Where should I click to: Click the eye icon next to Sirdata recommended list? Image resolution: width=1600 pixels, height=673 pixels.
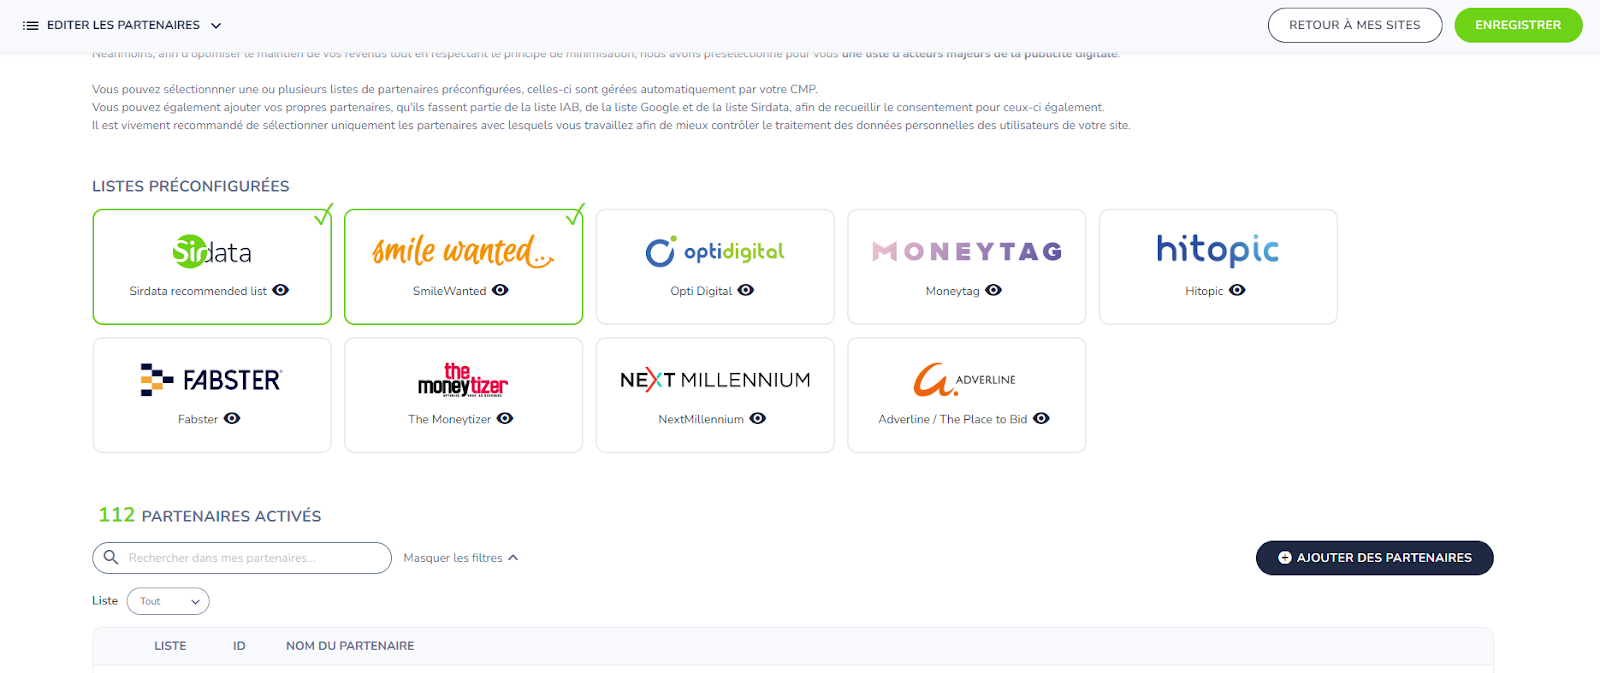pos(281,290)
